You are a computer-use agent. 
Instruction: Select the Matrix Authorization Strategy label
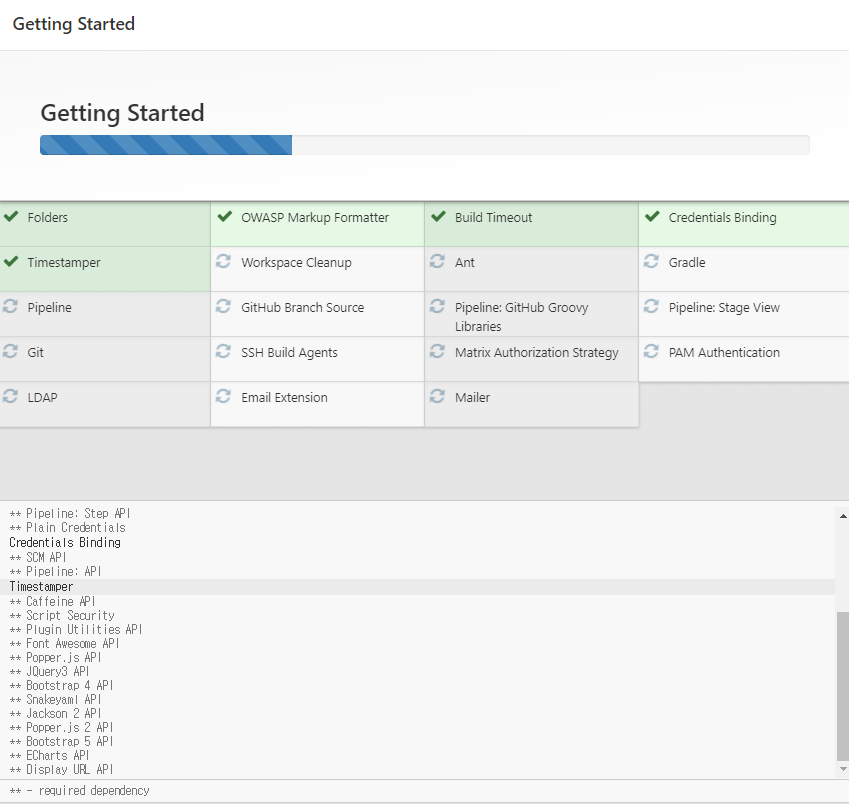coord(537,353)
